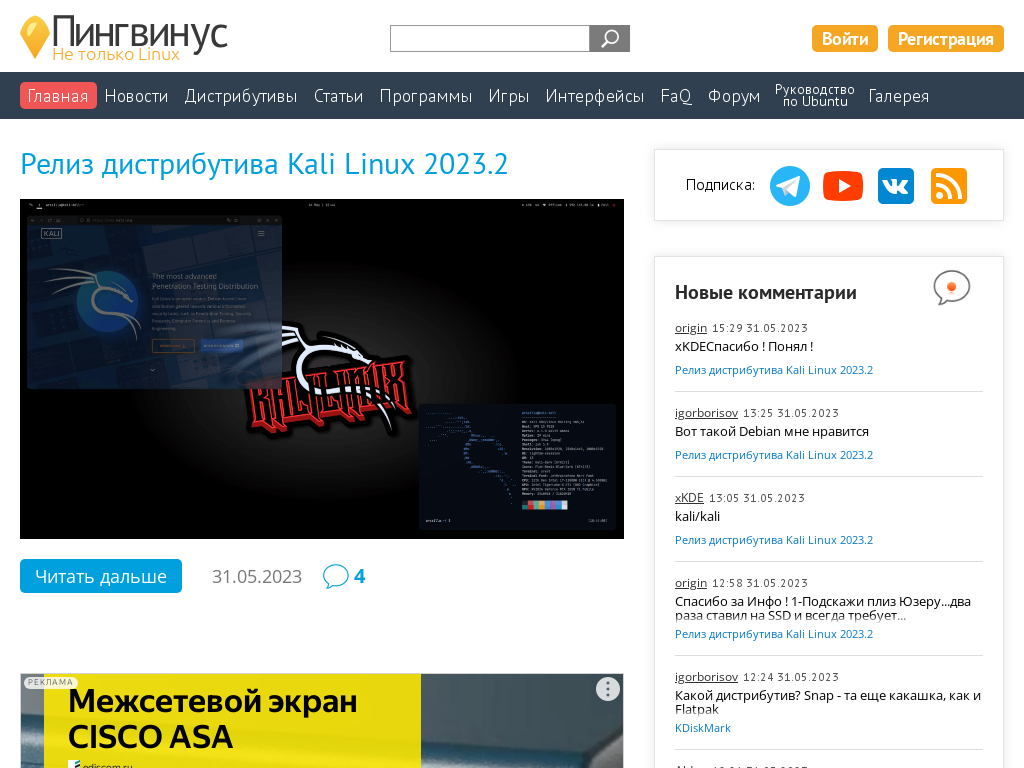
Task: Click the Пингвинус site logo
Action: click(x=124, y=38)
